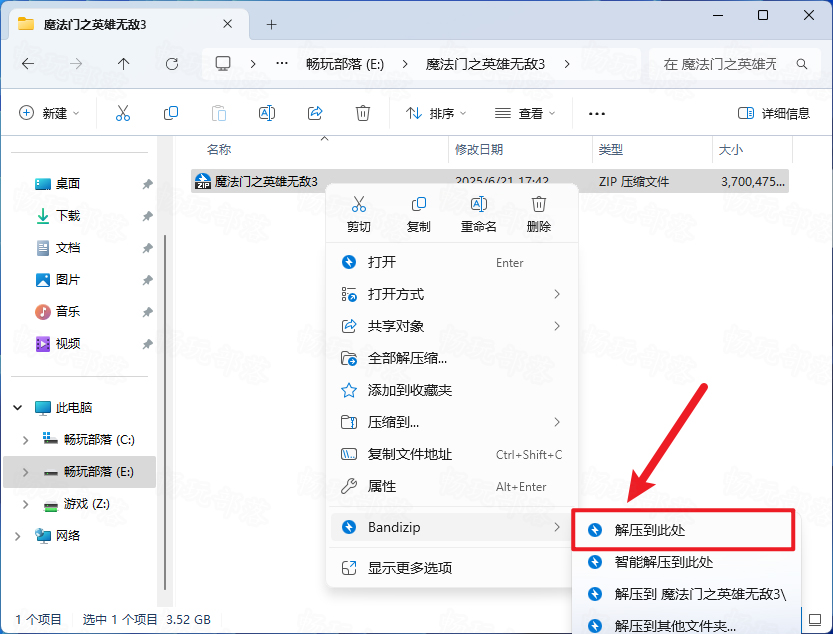Click the Delete trash icon in the toolbar

click(x=363, y=113)
